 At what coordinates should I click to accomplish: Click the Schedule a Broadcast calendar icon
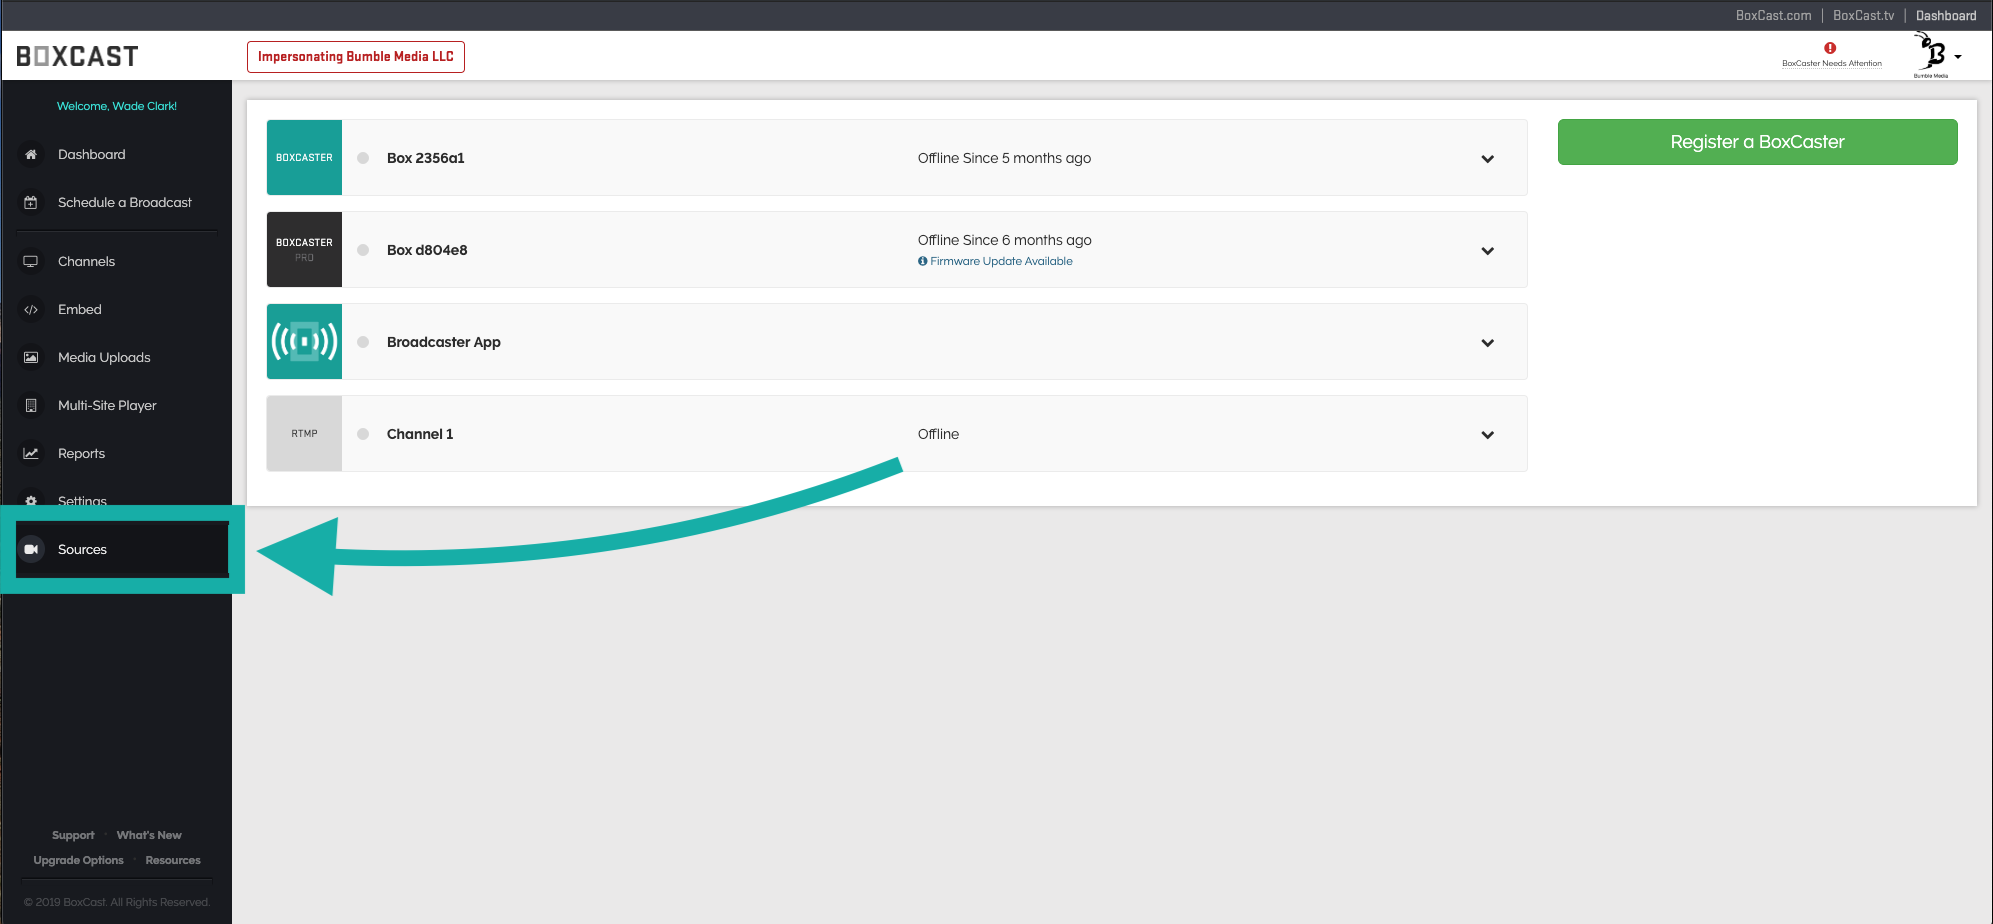pos(31,202)
